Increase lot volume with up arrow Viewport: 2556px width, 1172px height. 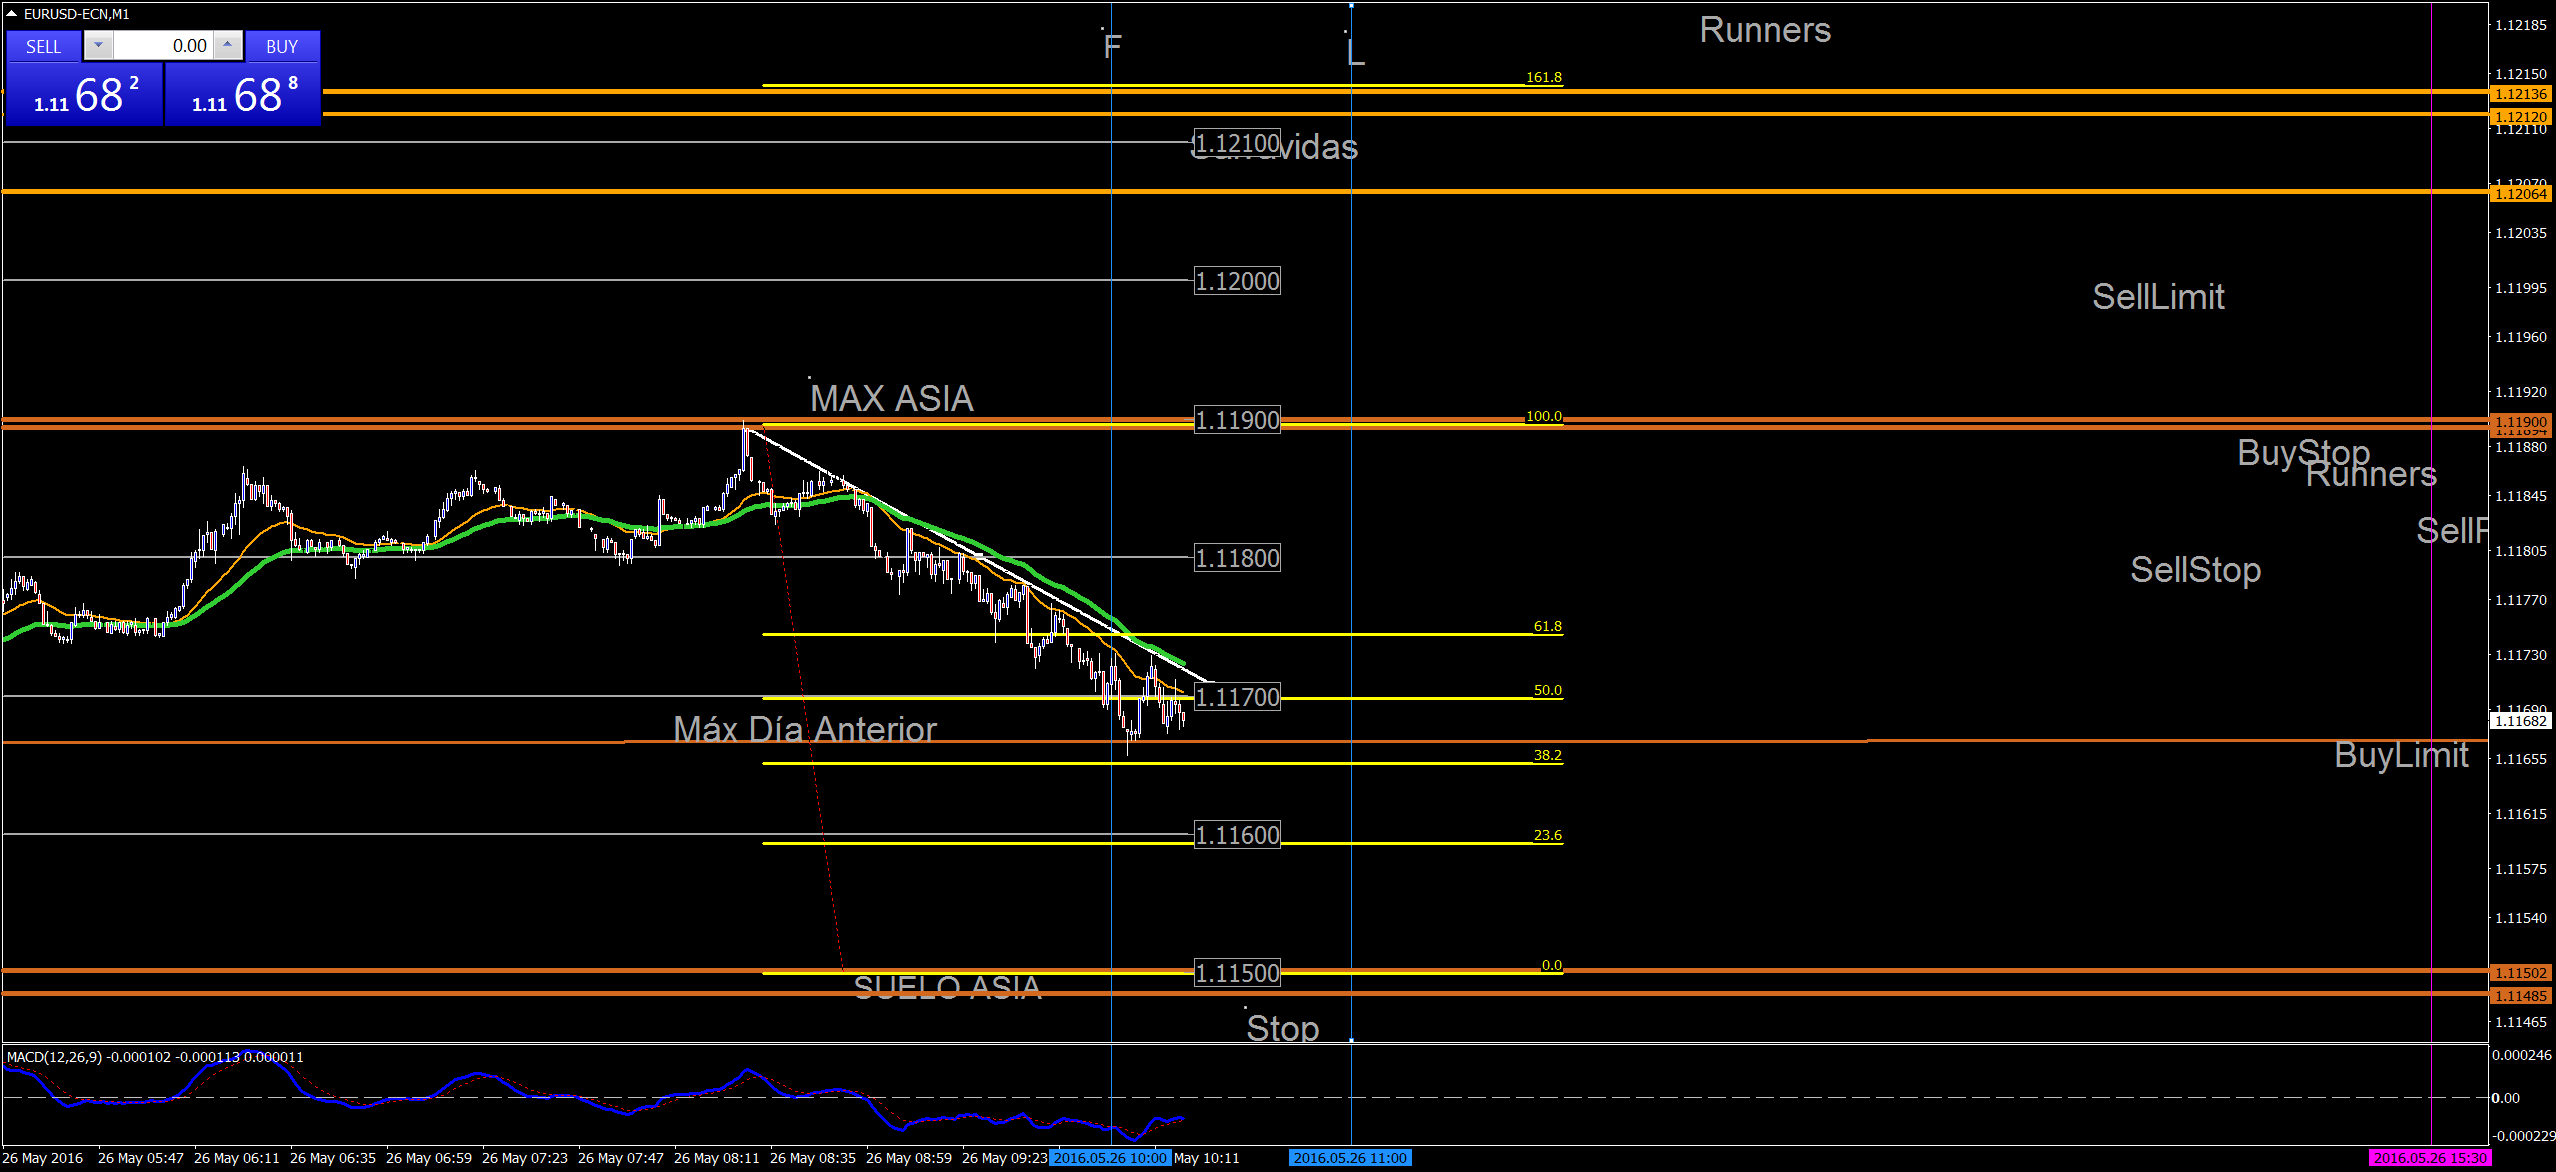pos(228,45)
